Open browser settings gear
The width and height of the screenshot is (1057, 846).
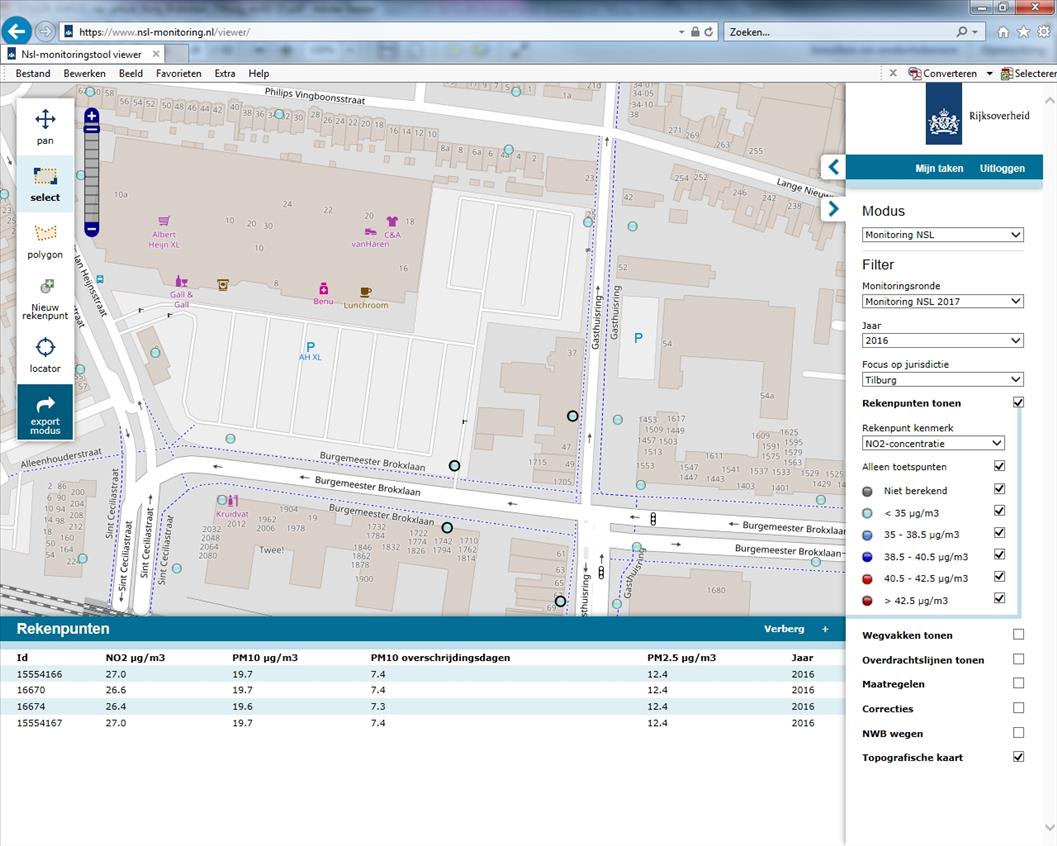[1044, 32]
